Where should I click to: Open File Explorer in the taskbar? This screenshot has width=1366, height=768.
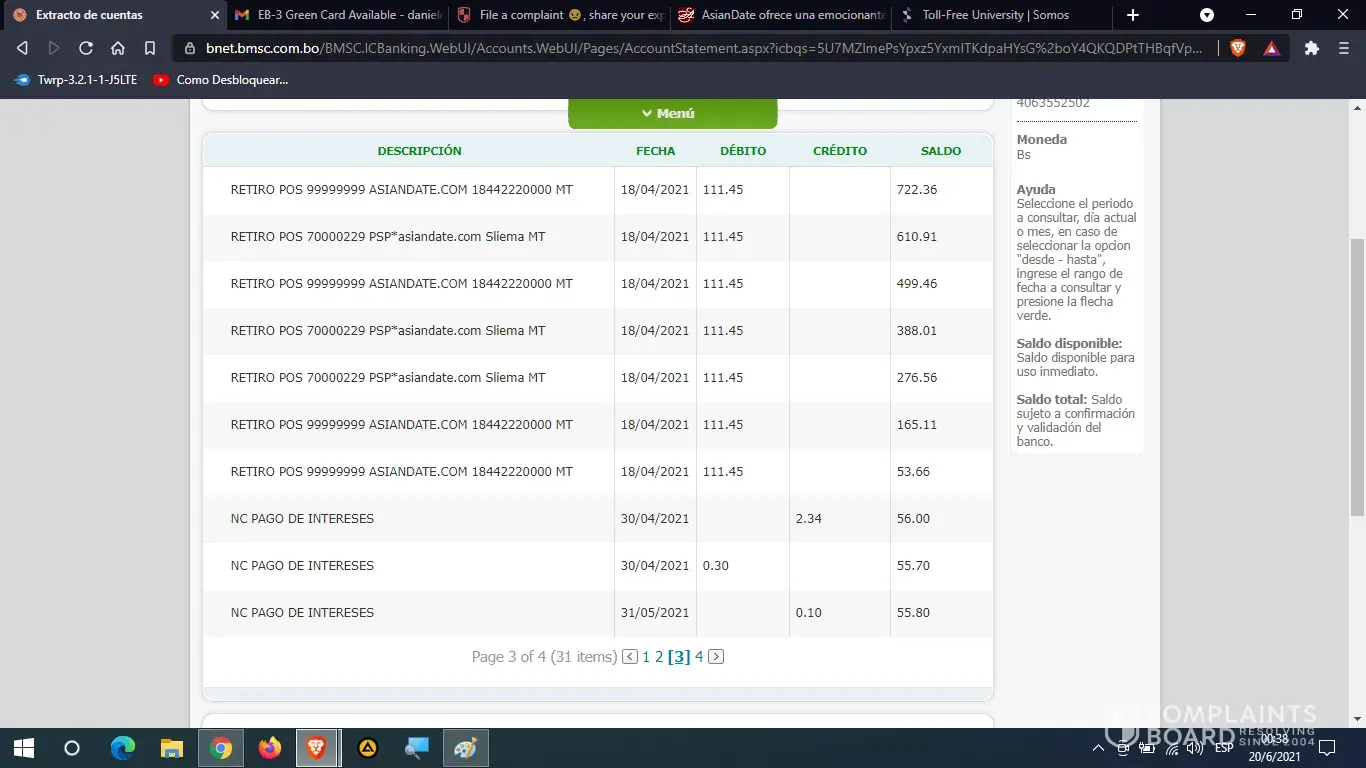[172, 748]
